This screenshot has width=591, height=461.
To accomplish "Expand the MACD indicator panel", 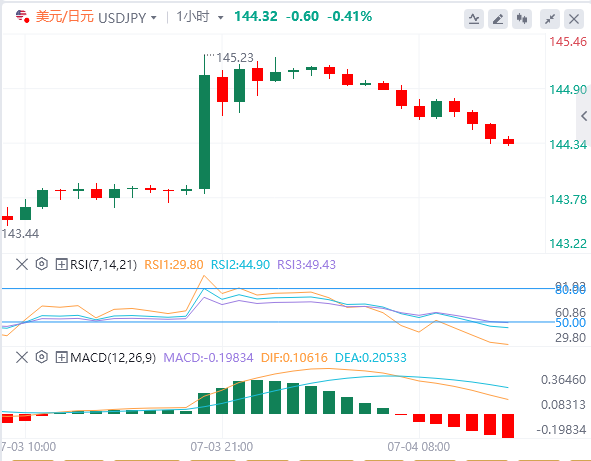I will click(x=61, y=357).
